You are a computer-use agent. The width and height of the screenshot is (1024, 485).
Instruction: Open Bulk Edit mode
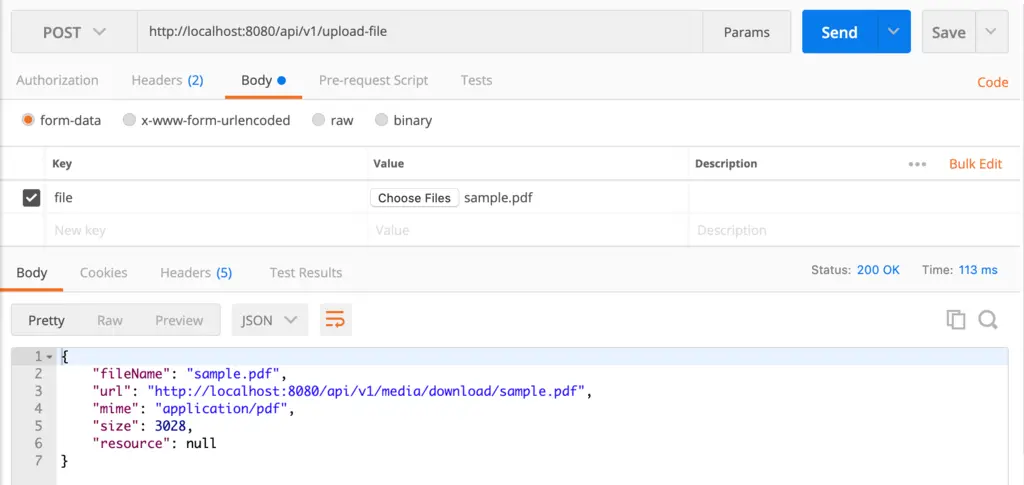[x=976, y=164]
